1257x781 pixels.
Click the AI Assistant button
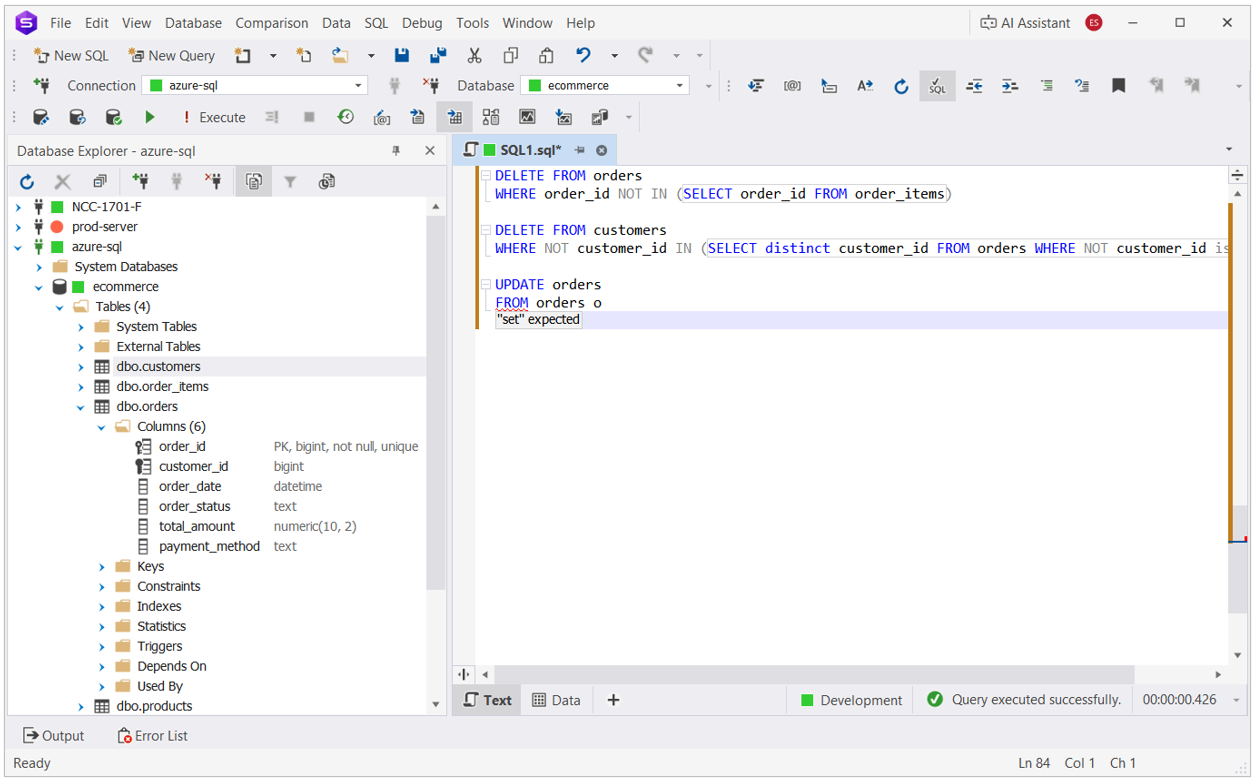pos(1025,23)
